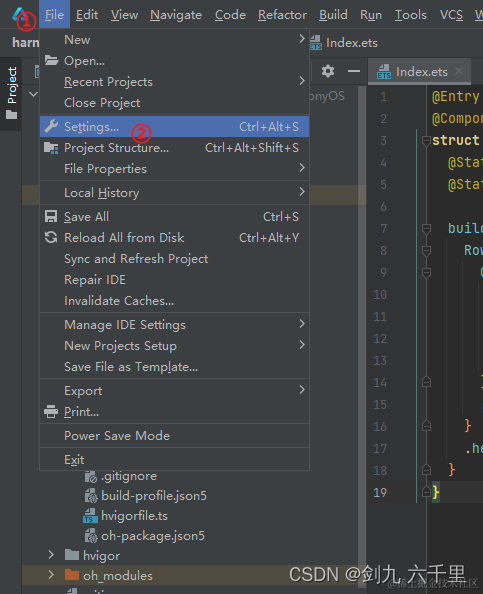Switch to the Index.ets editor tab

click(x=419, y=71)
